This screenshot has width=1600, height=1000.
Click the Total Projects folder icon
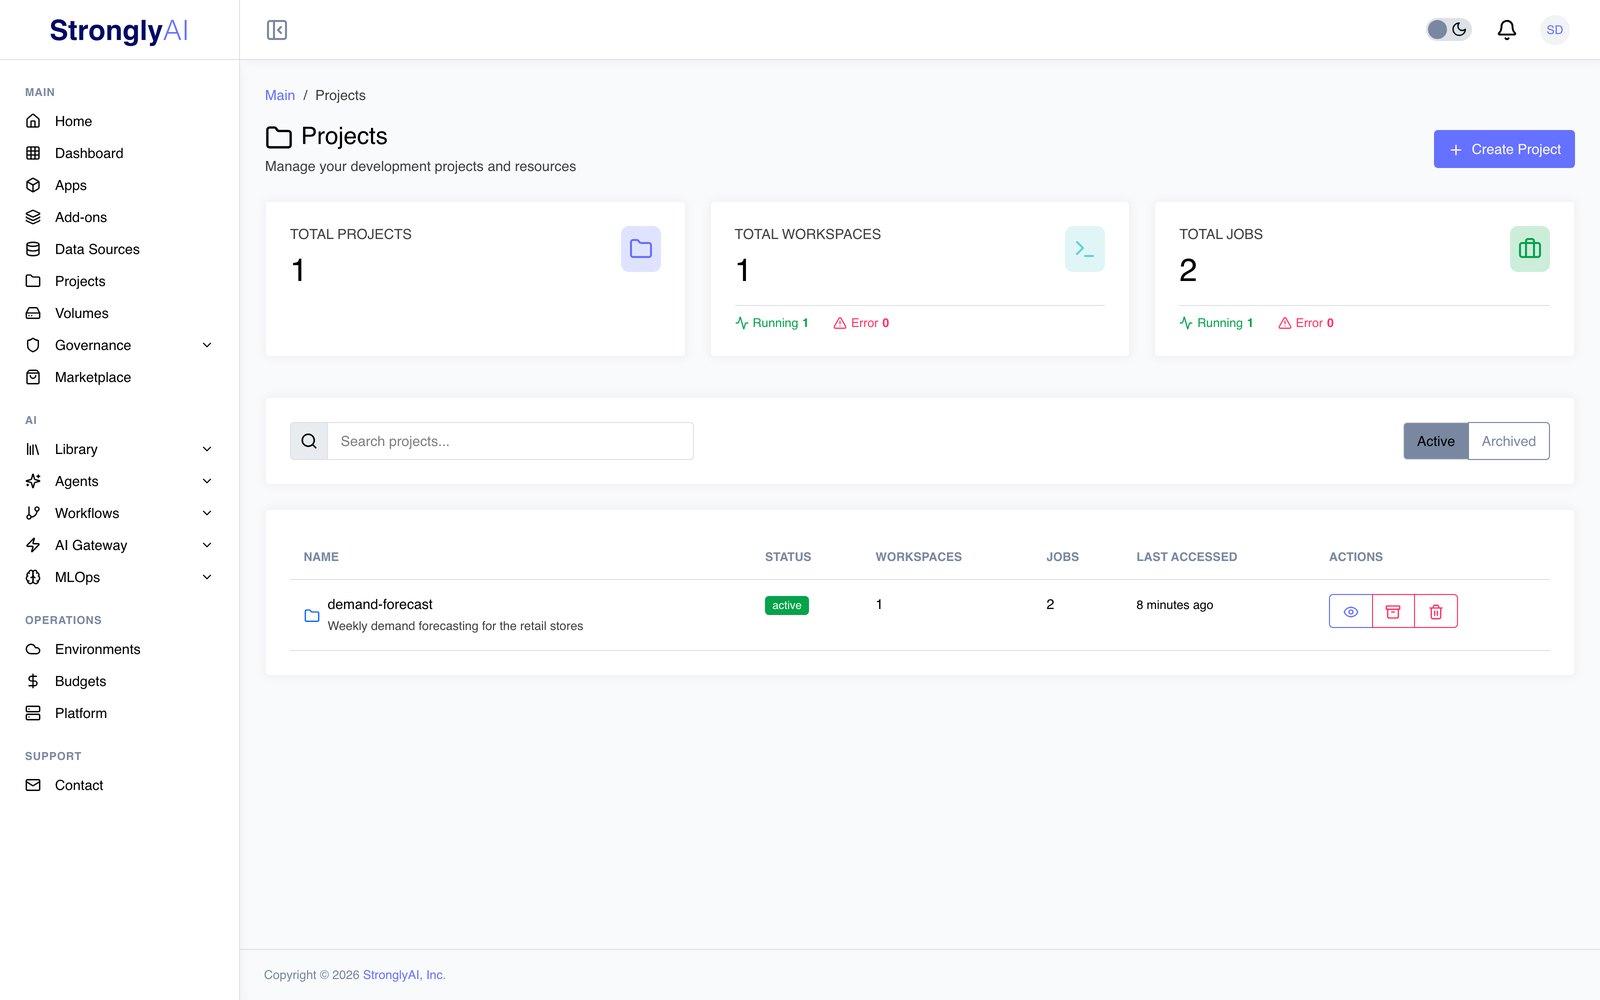click(641, 249)
